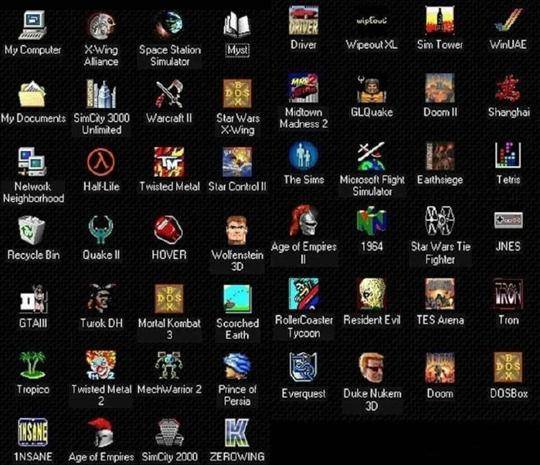The image size is (540, 465).
Task: Select the Warcraft II icon
Action: pos(169,94)
